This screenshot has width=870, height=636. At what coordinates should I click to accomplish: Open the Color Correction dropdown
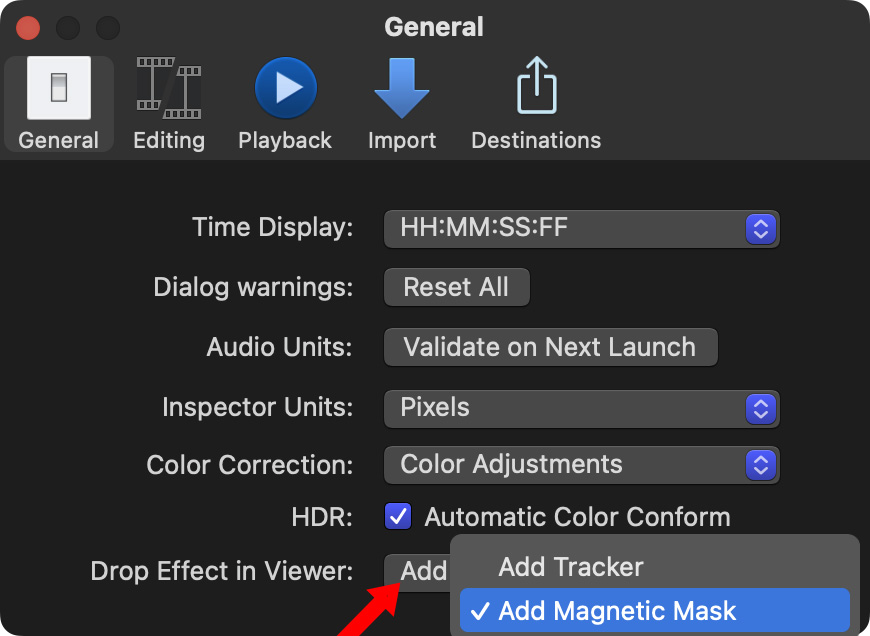580,465
